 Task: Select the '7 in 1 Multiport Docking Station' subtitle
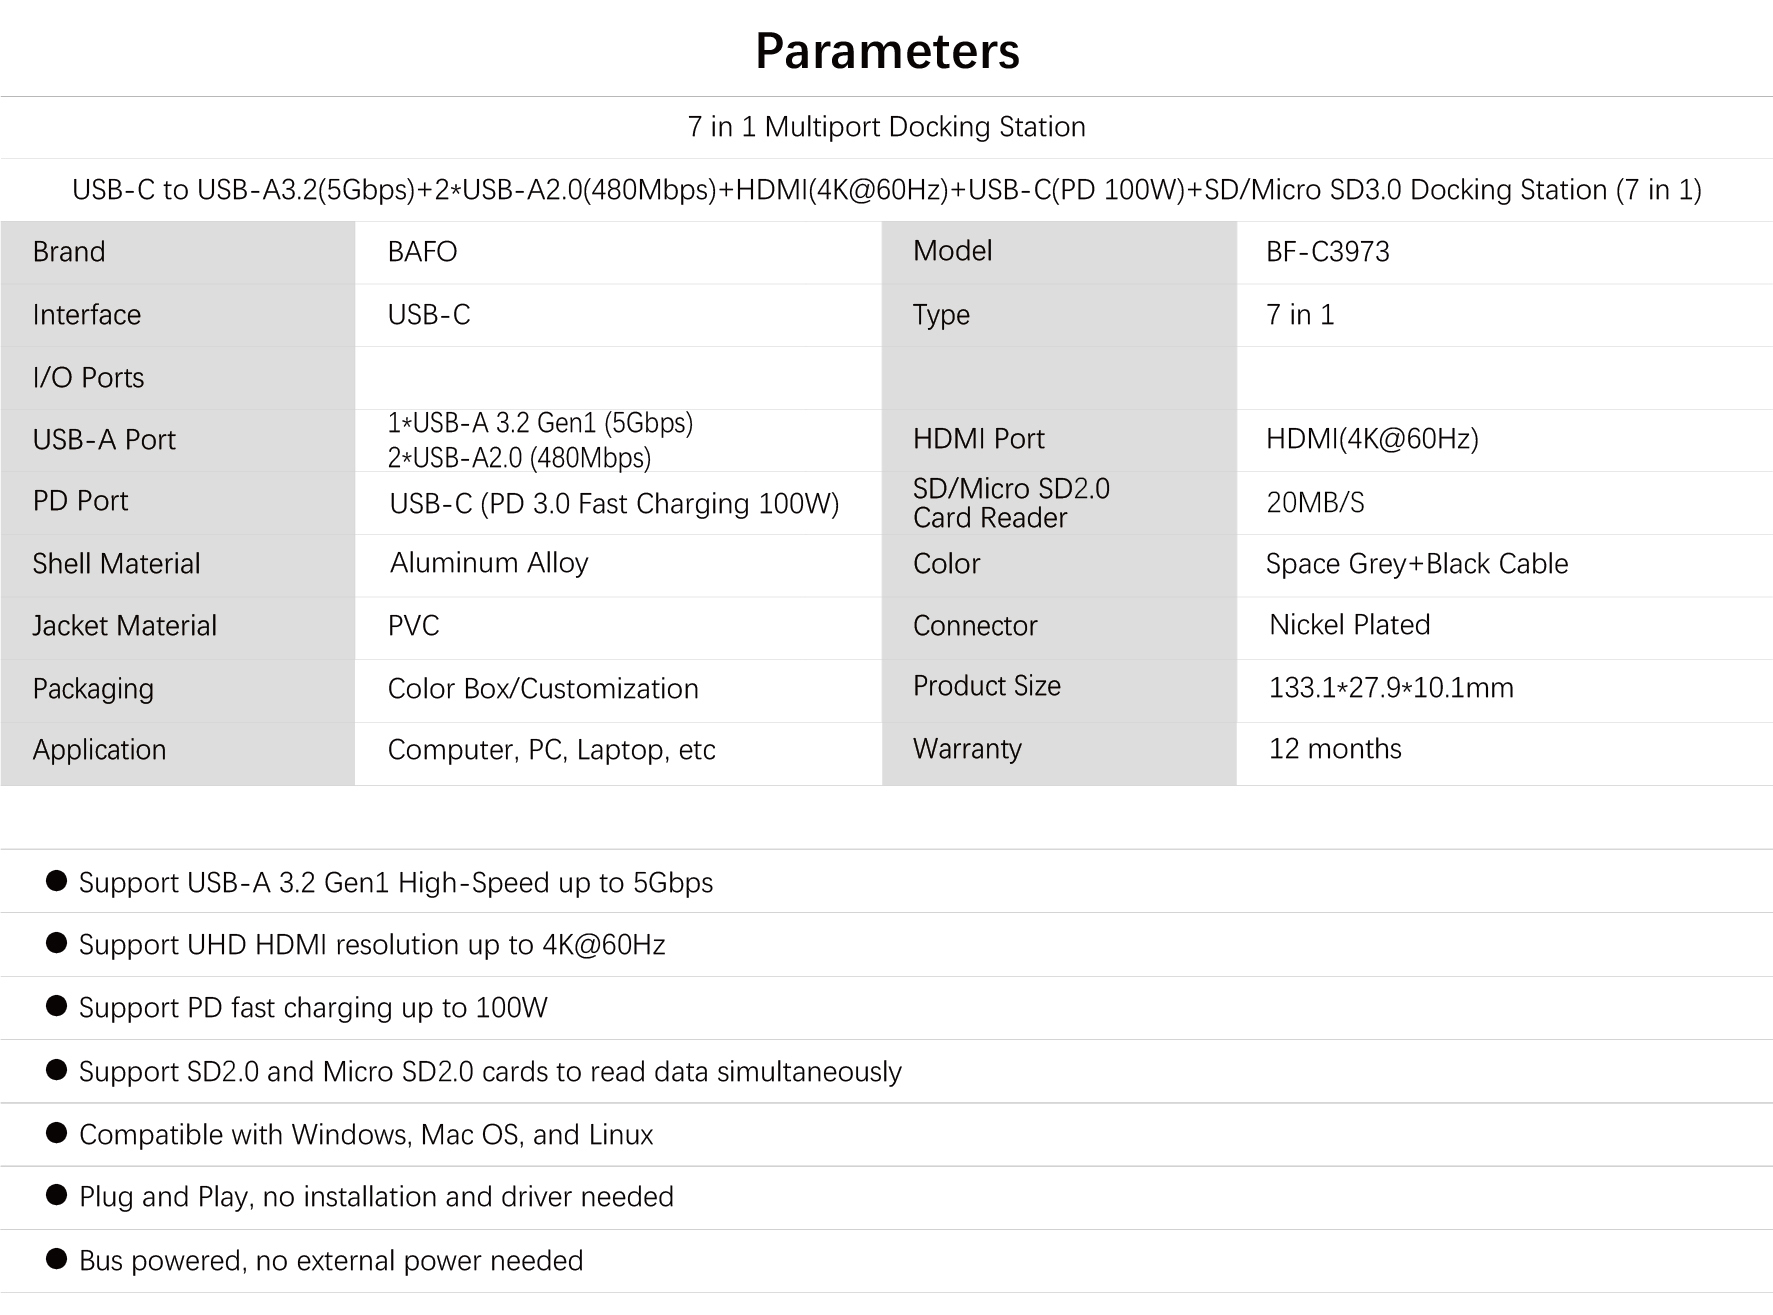(x=886, y=127)
